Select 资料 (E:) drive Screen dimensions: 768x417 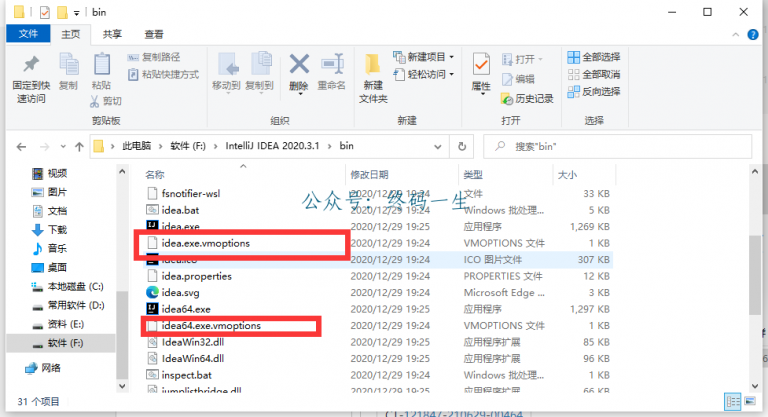point(58,324)
